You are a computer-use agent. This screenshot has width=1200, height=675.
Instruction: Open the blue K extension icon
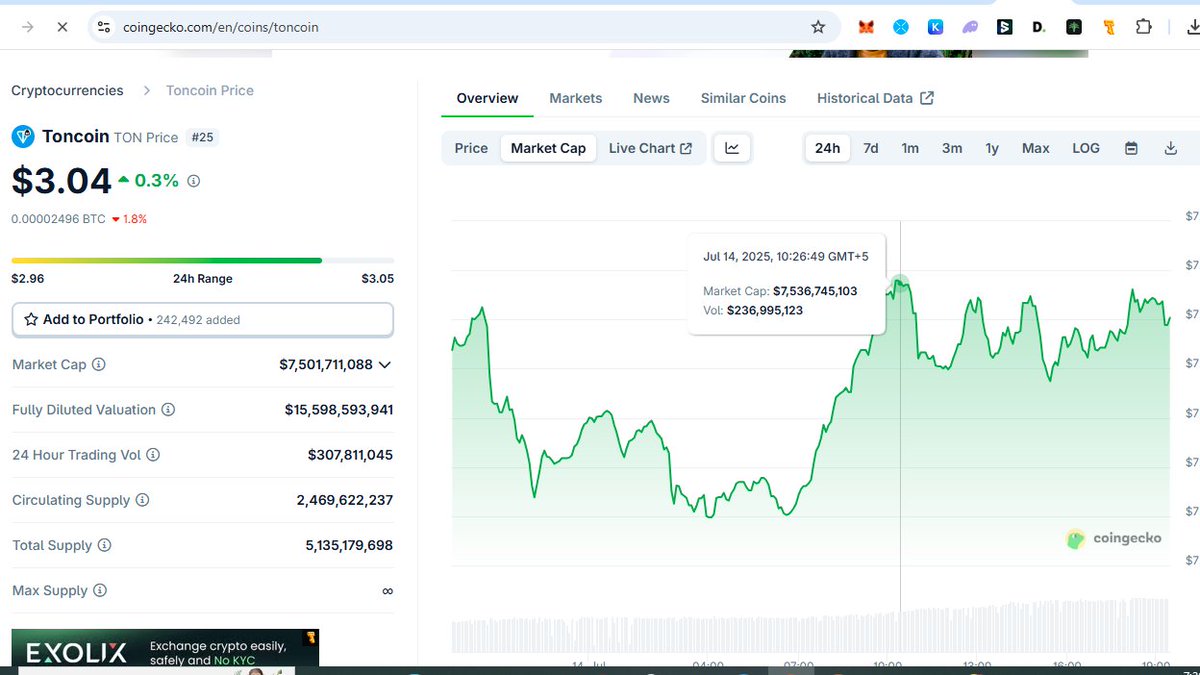[x=935, y=27]
